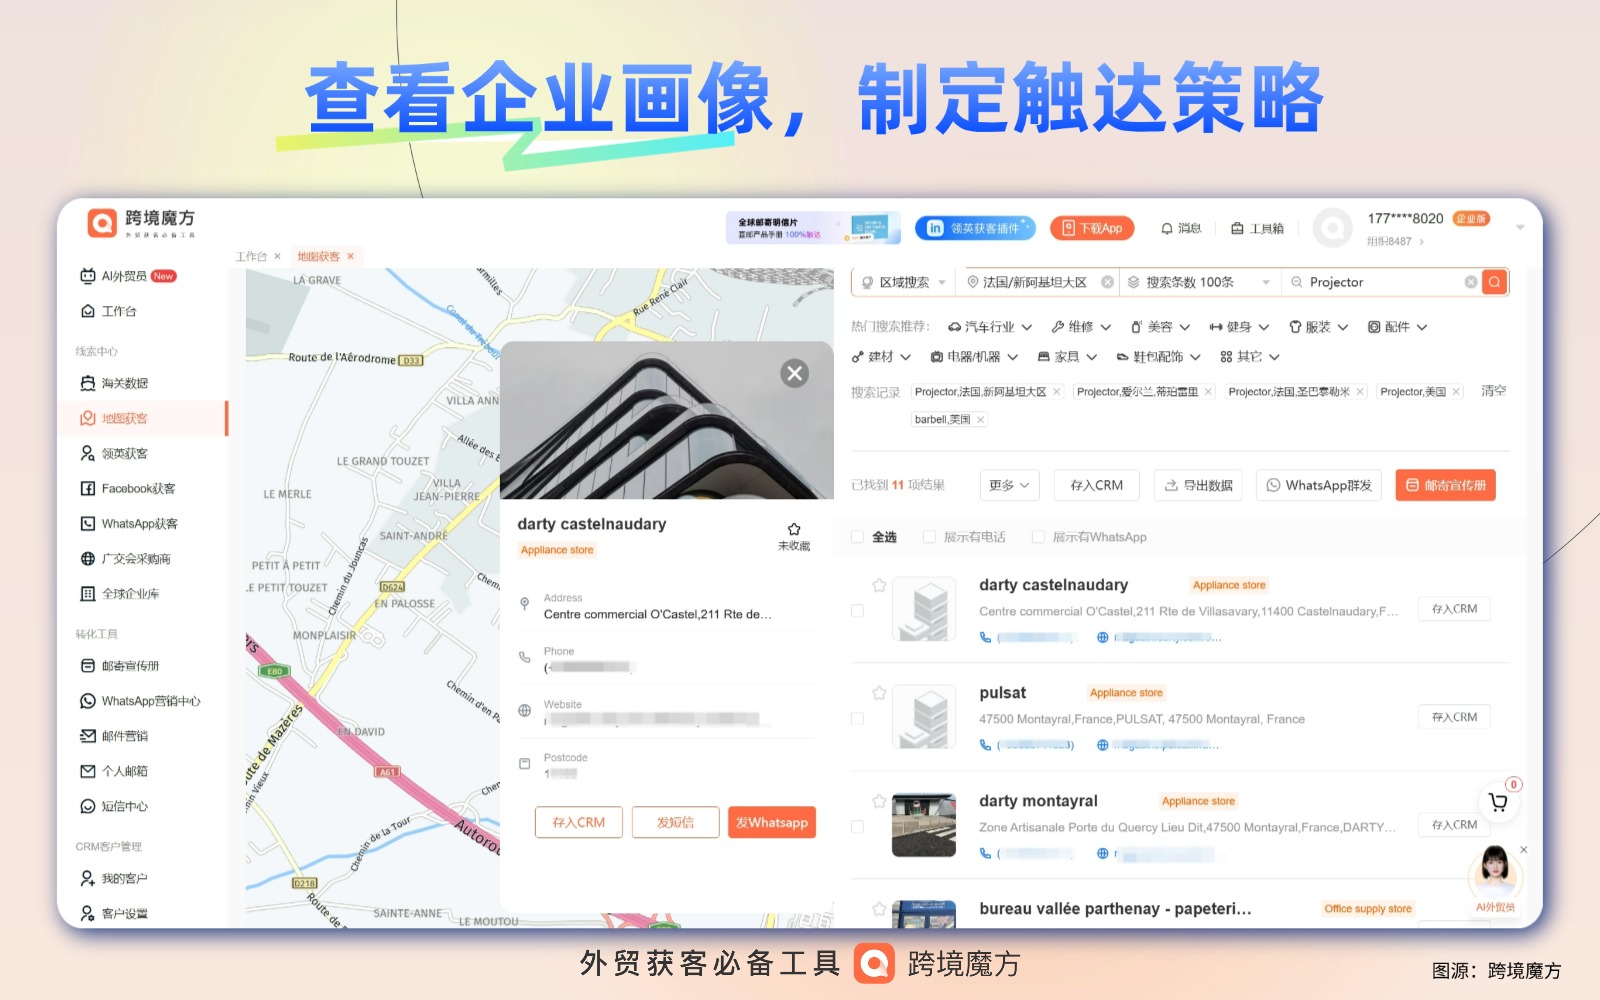The image size is (1600, 1000).
Task: Check the 全选 select-all checkbox
Action: [858, 537]
